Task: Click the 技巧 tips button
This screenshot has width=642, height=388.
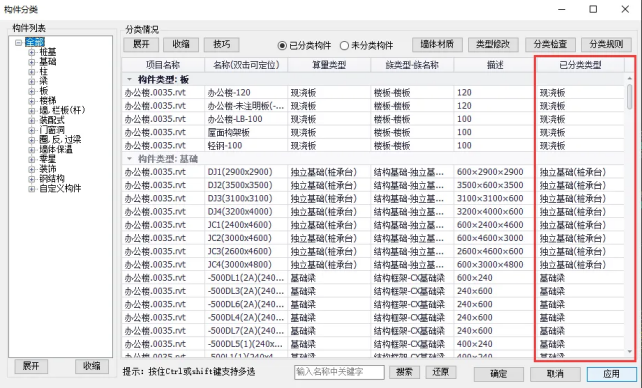Action: point(222,44)
